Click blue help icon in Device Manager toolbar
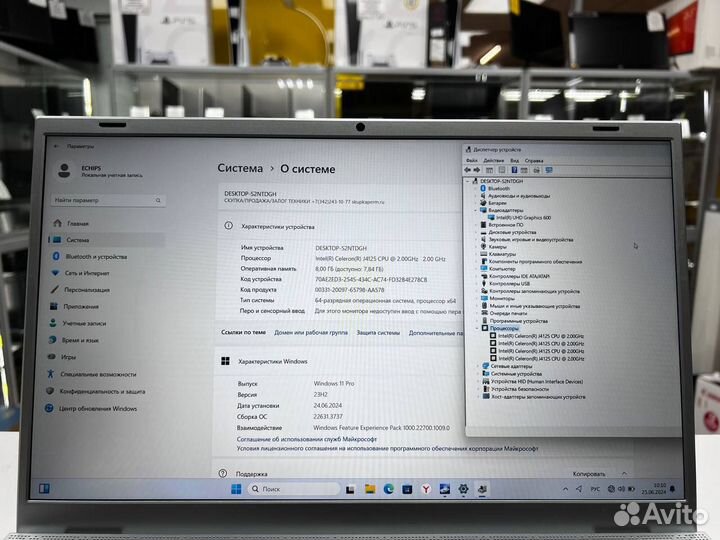 pos(514,170)
